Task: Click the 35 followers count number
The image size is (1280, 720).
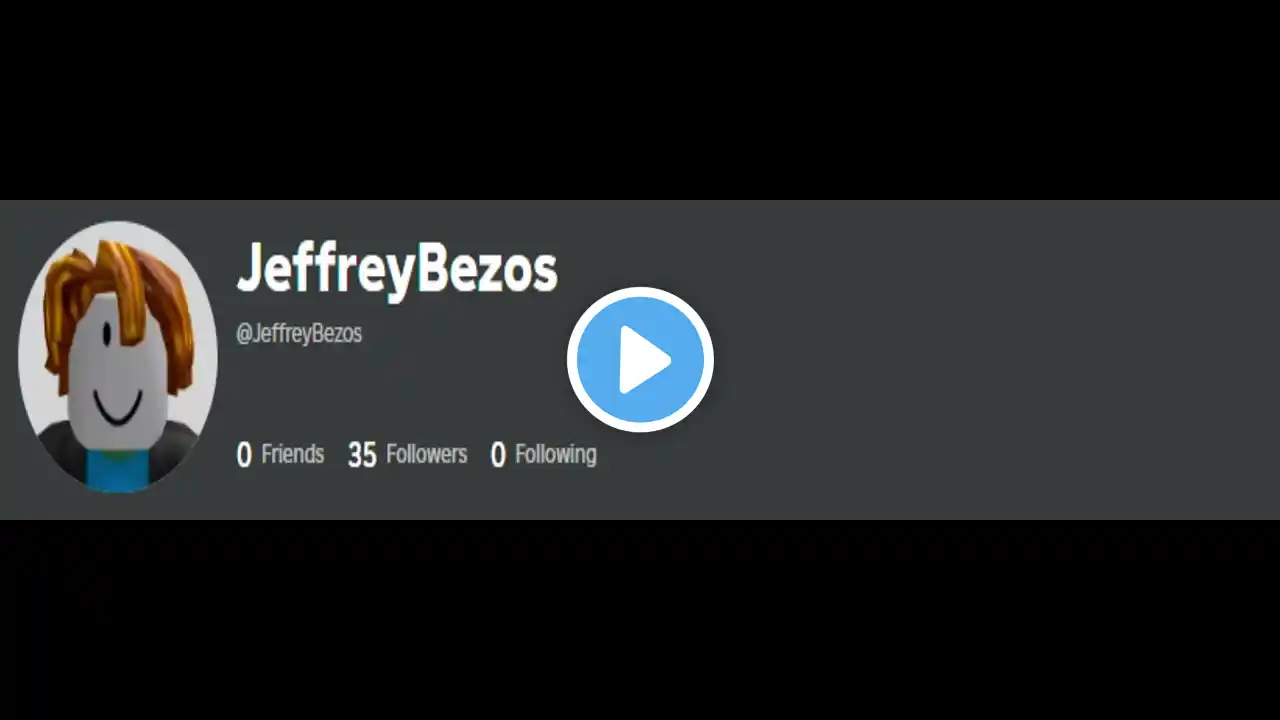Action: pyautogui.click(x=362, y=455)
